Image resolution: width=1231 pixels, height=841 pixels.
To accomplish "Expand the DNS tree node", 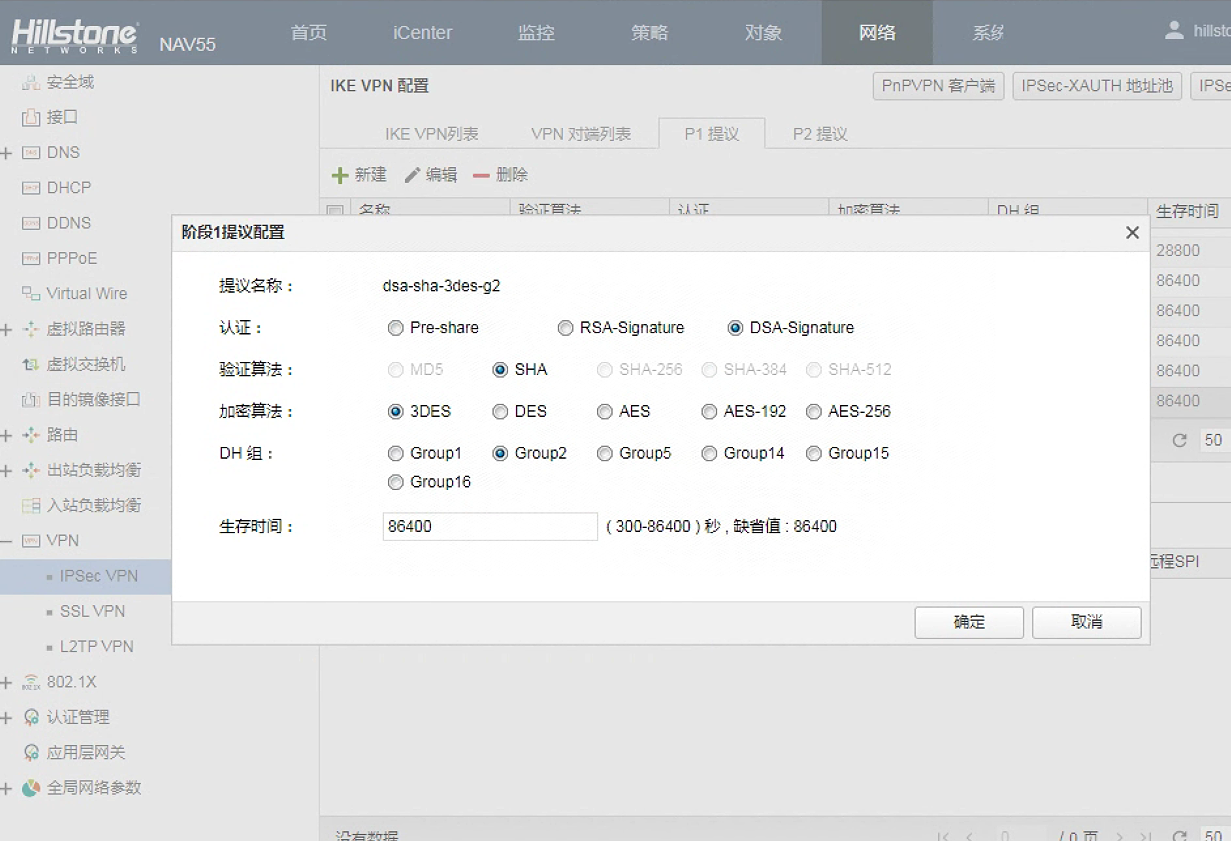I will click(7, 153).
